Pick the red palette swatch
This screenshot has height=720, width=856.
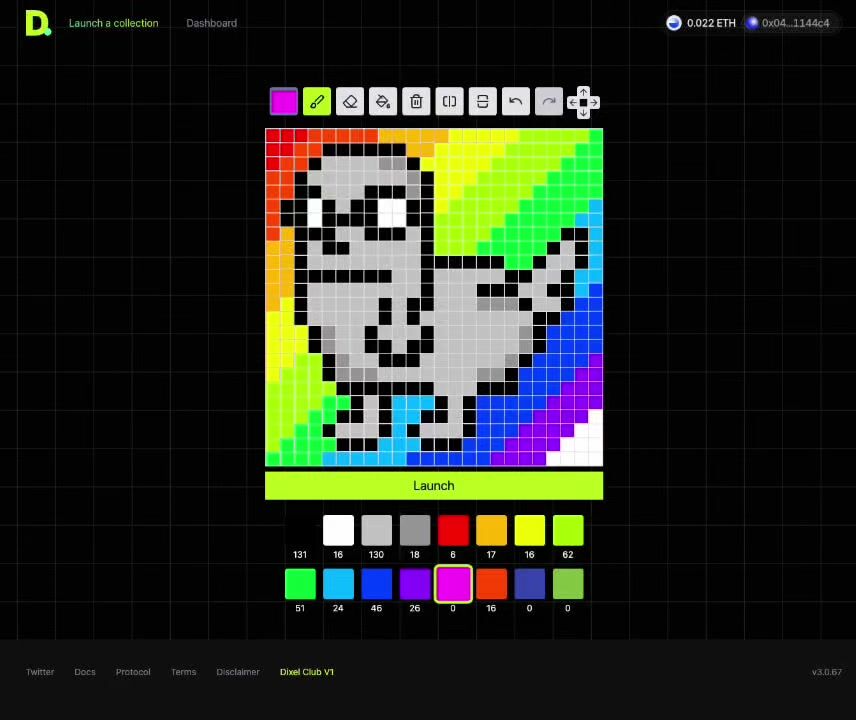[x=453, y=530]
